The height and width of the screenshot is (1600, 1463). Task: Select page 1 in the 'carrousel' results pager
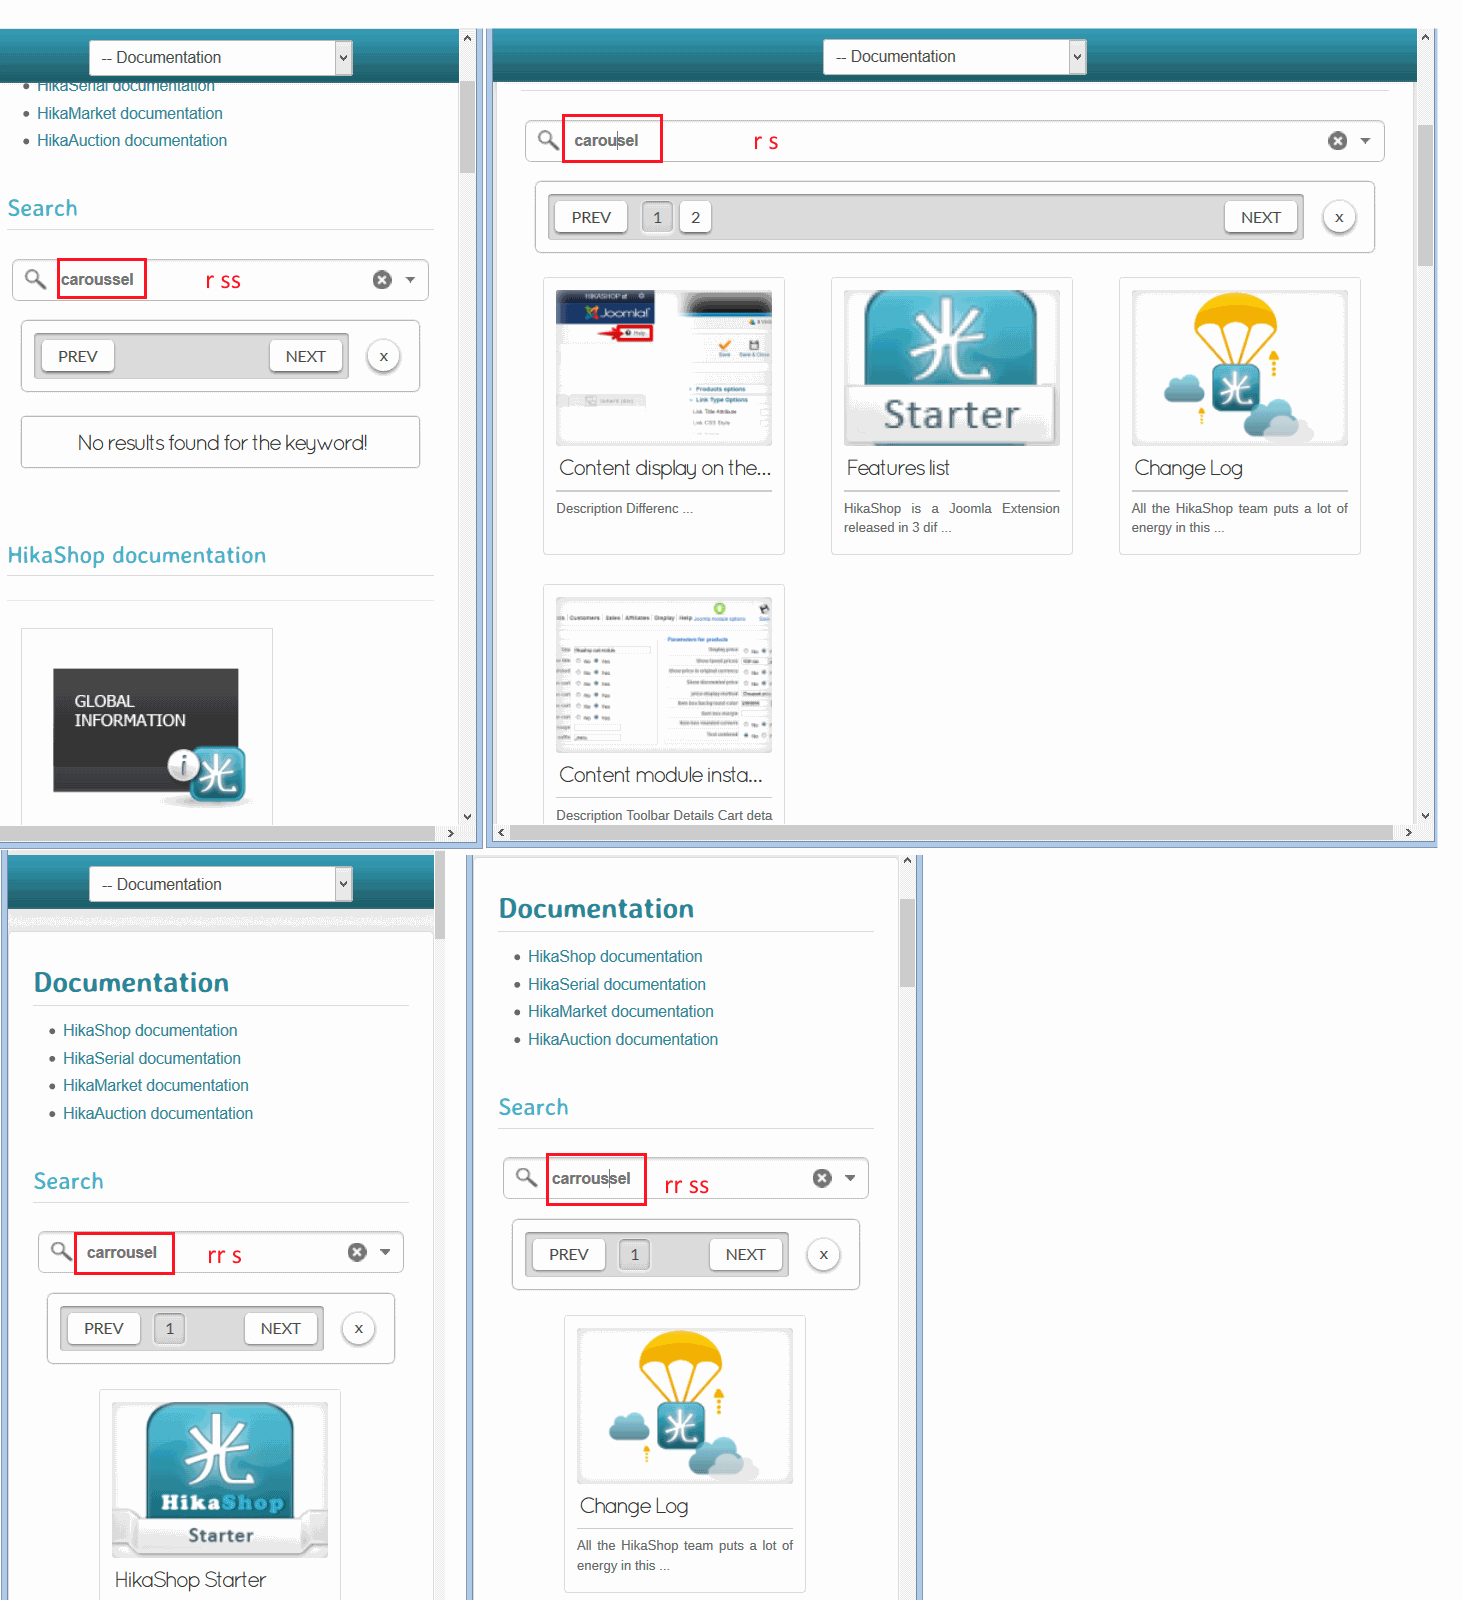(170, 1328)
